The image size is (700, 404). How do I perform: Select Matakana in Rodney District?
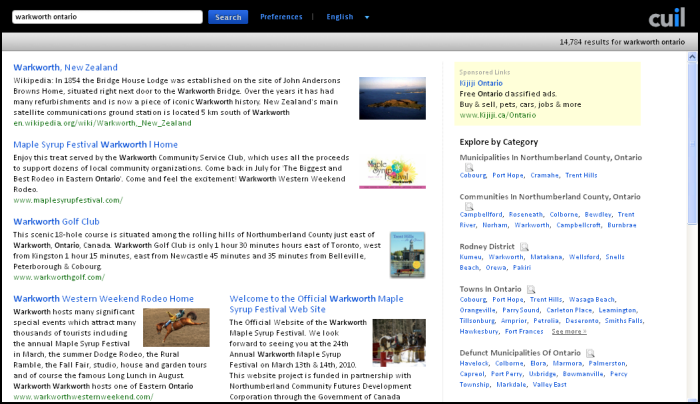tap(546, 257)
